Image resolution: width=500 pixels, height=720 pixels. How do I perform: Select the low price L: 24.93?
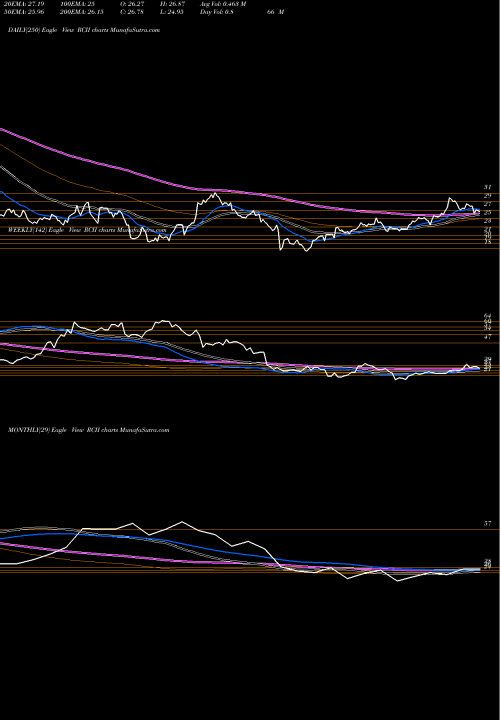(172, 12)
